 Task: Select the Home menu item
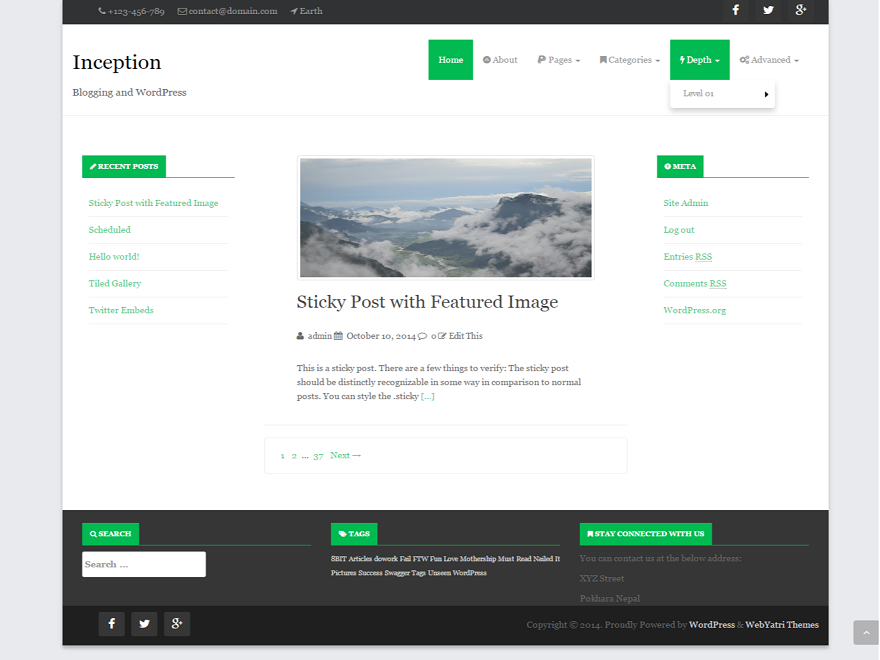point(450,59)
